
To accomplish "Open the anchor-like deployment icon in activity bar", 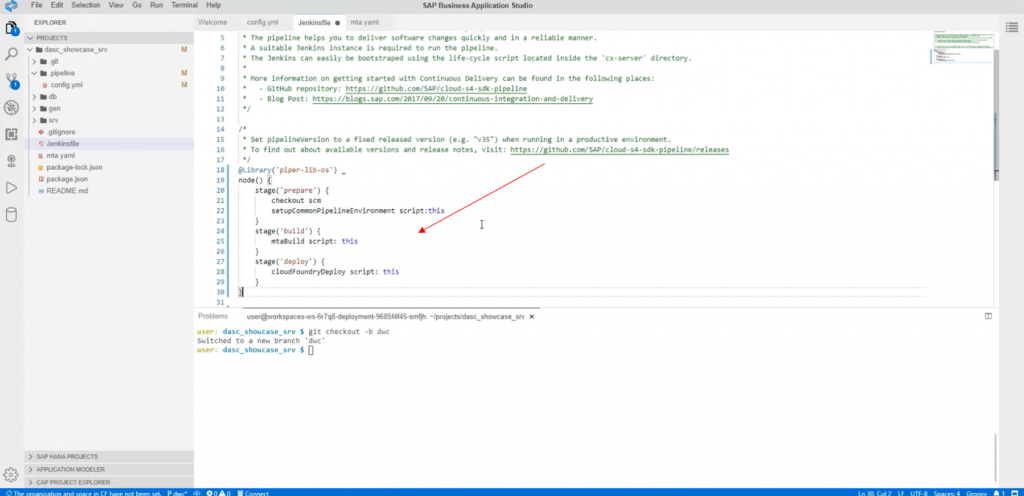I will click(11, 161).
